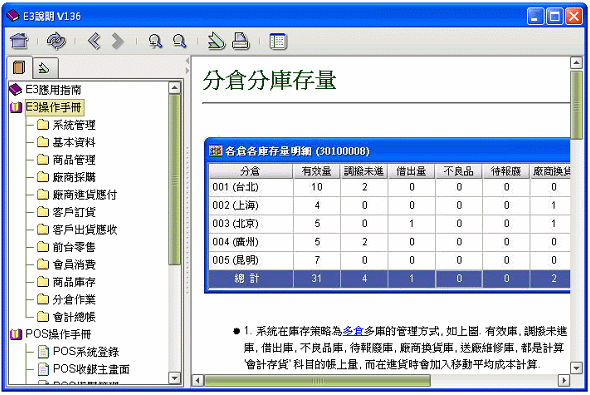Click the second magnifier zoom icon
The height and width of the screenshot is (395, 590).
179,41
